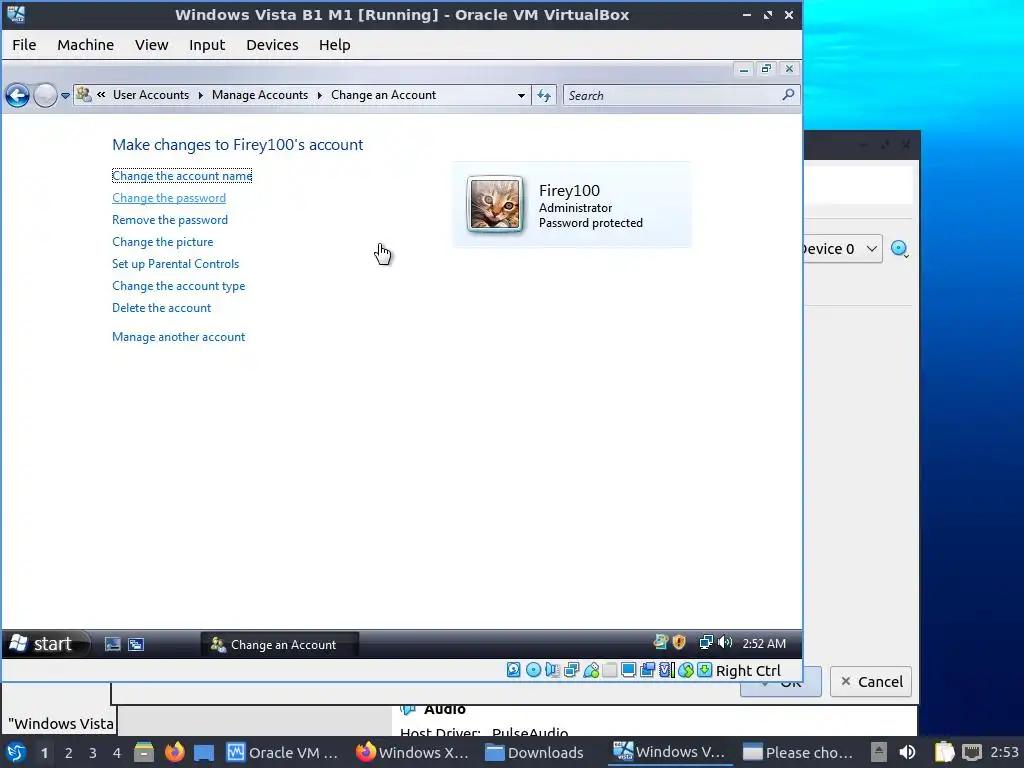
Task: Expand the breadcrumb arrow after Manage Accounts
Action: (319, 95)
